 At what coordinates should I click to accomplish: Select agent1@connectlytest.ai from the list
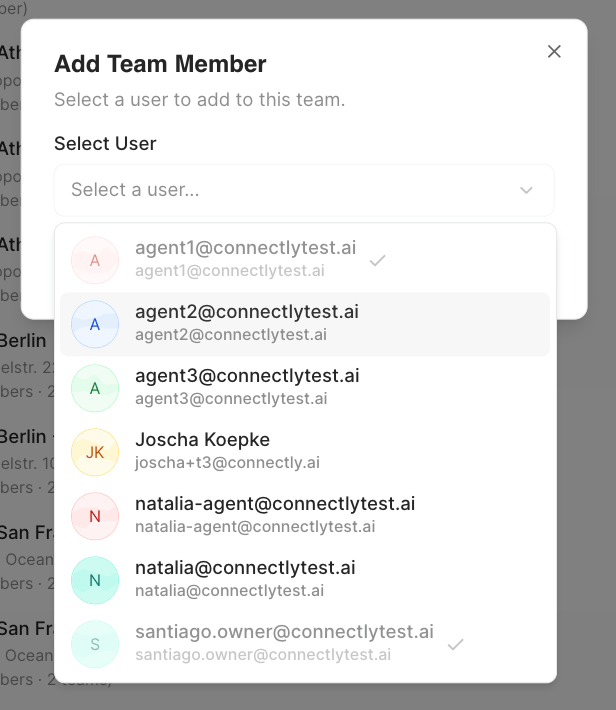click(x=305, y=260)
